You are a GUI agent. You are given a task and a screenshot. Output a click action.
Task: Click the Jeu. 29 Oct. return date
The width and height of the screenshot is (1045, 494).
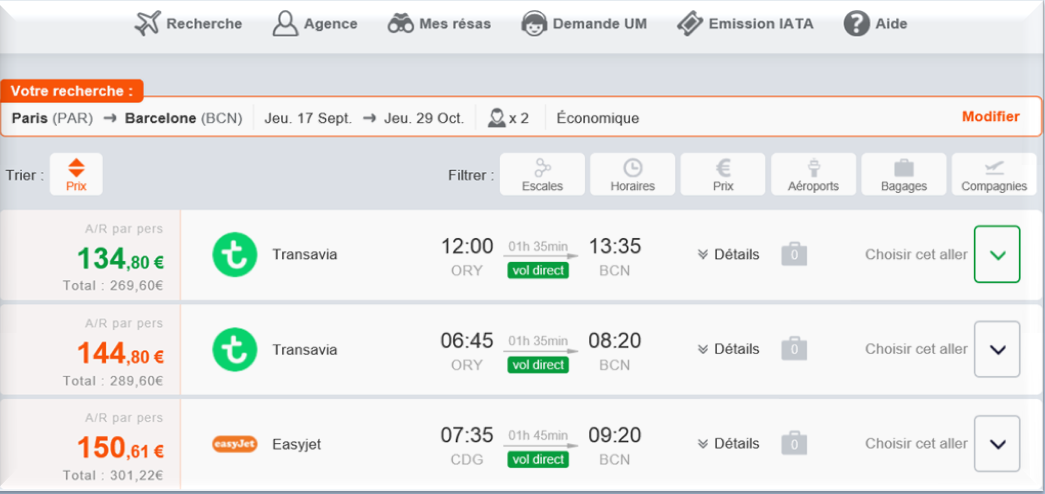click(x=424, y=119)
